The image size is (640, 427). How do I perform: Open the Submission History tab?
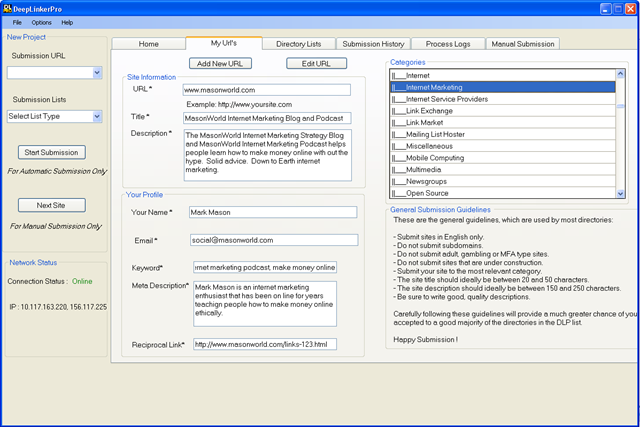(x=373, y=44)
